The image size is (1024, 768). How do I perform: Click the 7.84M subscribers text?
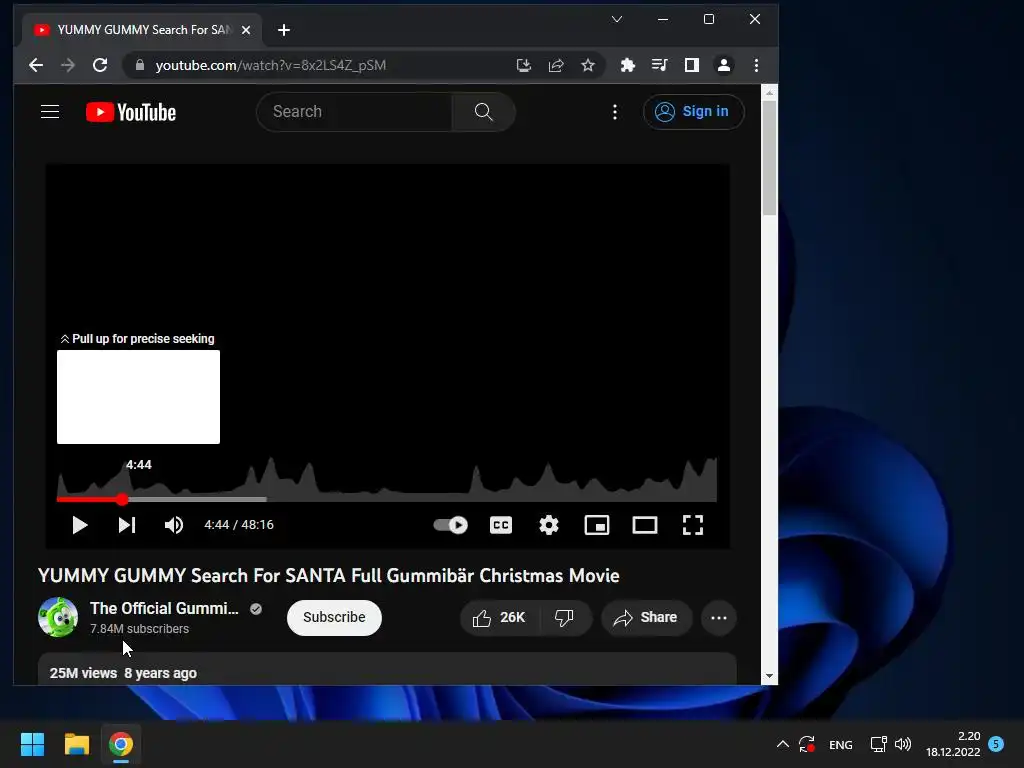click(x=140, y=629)
